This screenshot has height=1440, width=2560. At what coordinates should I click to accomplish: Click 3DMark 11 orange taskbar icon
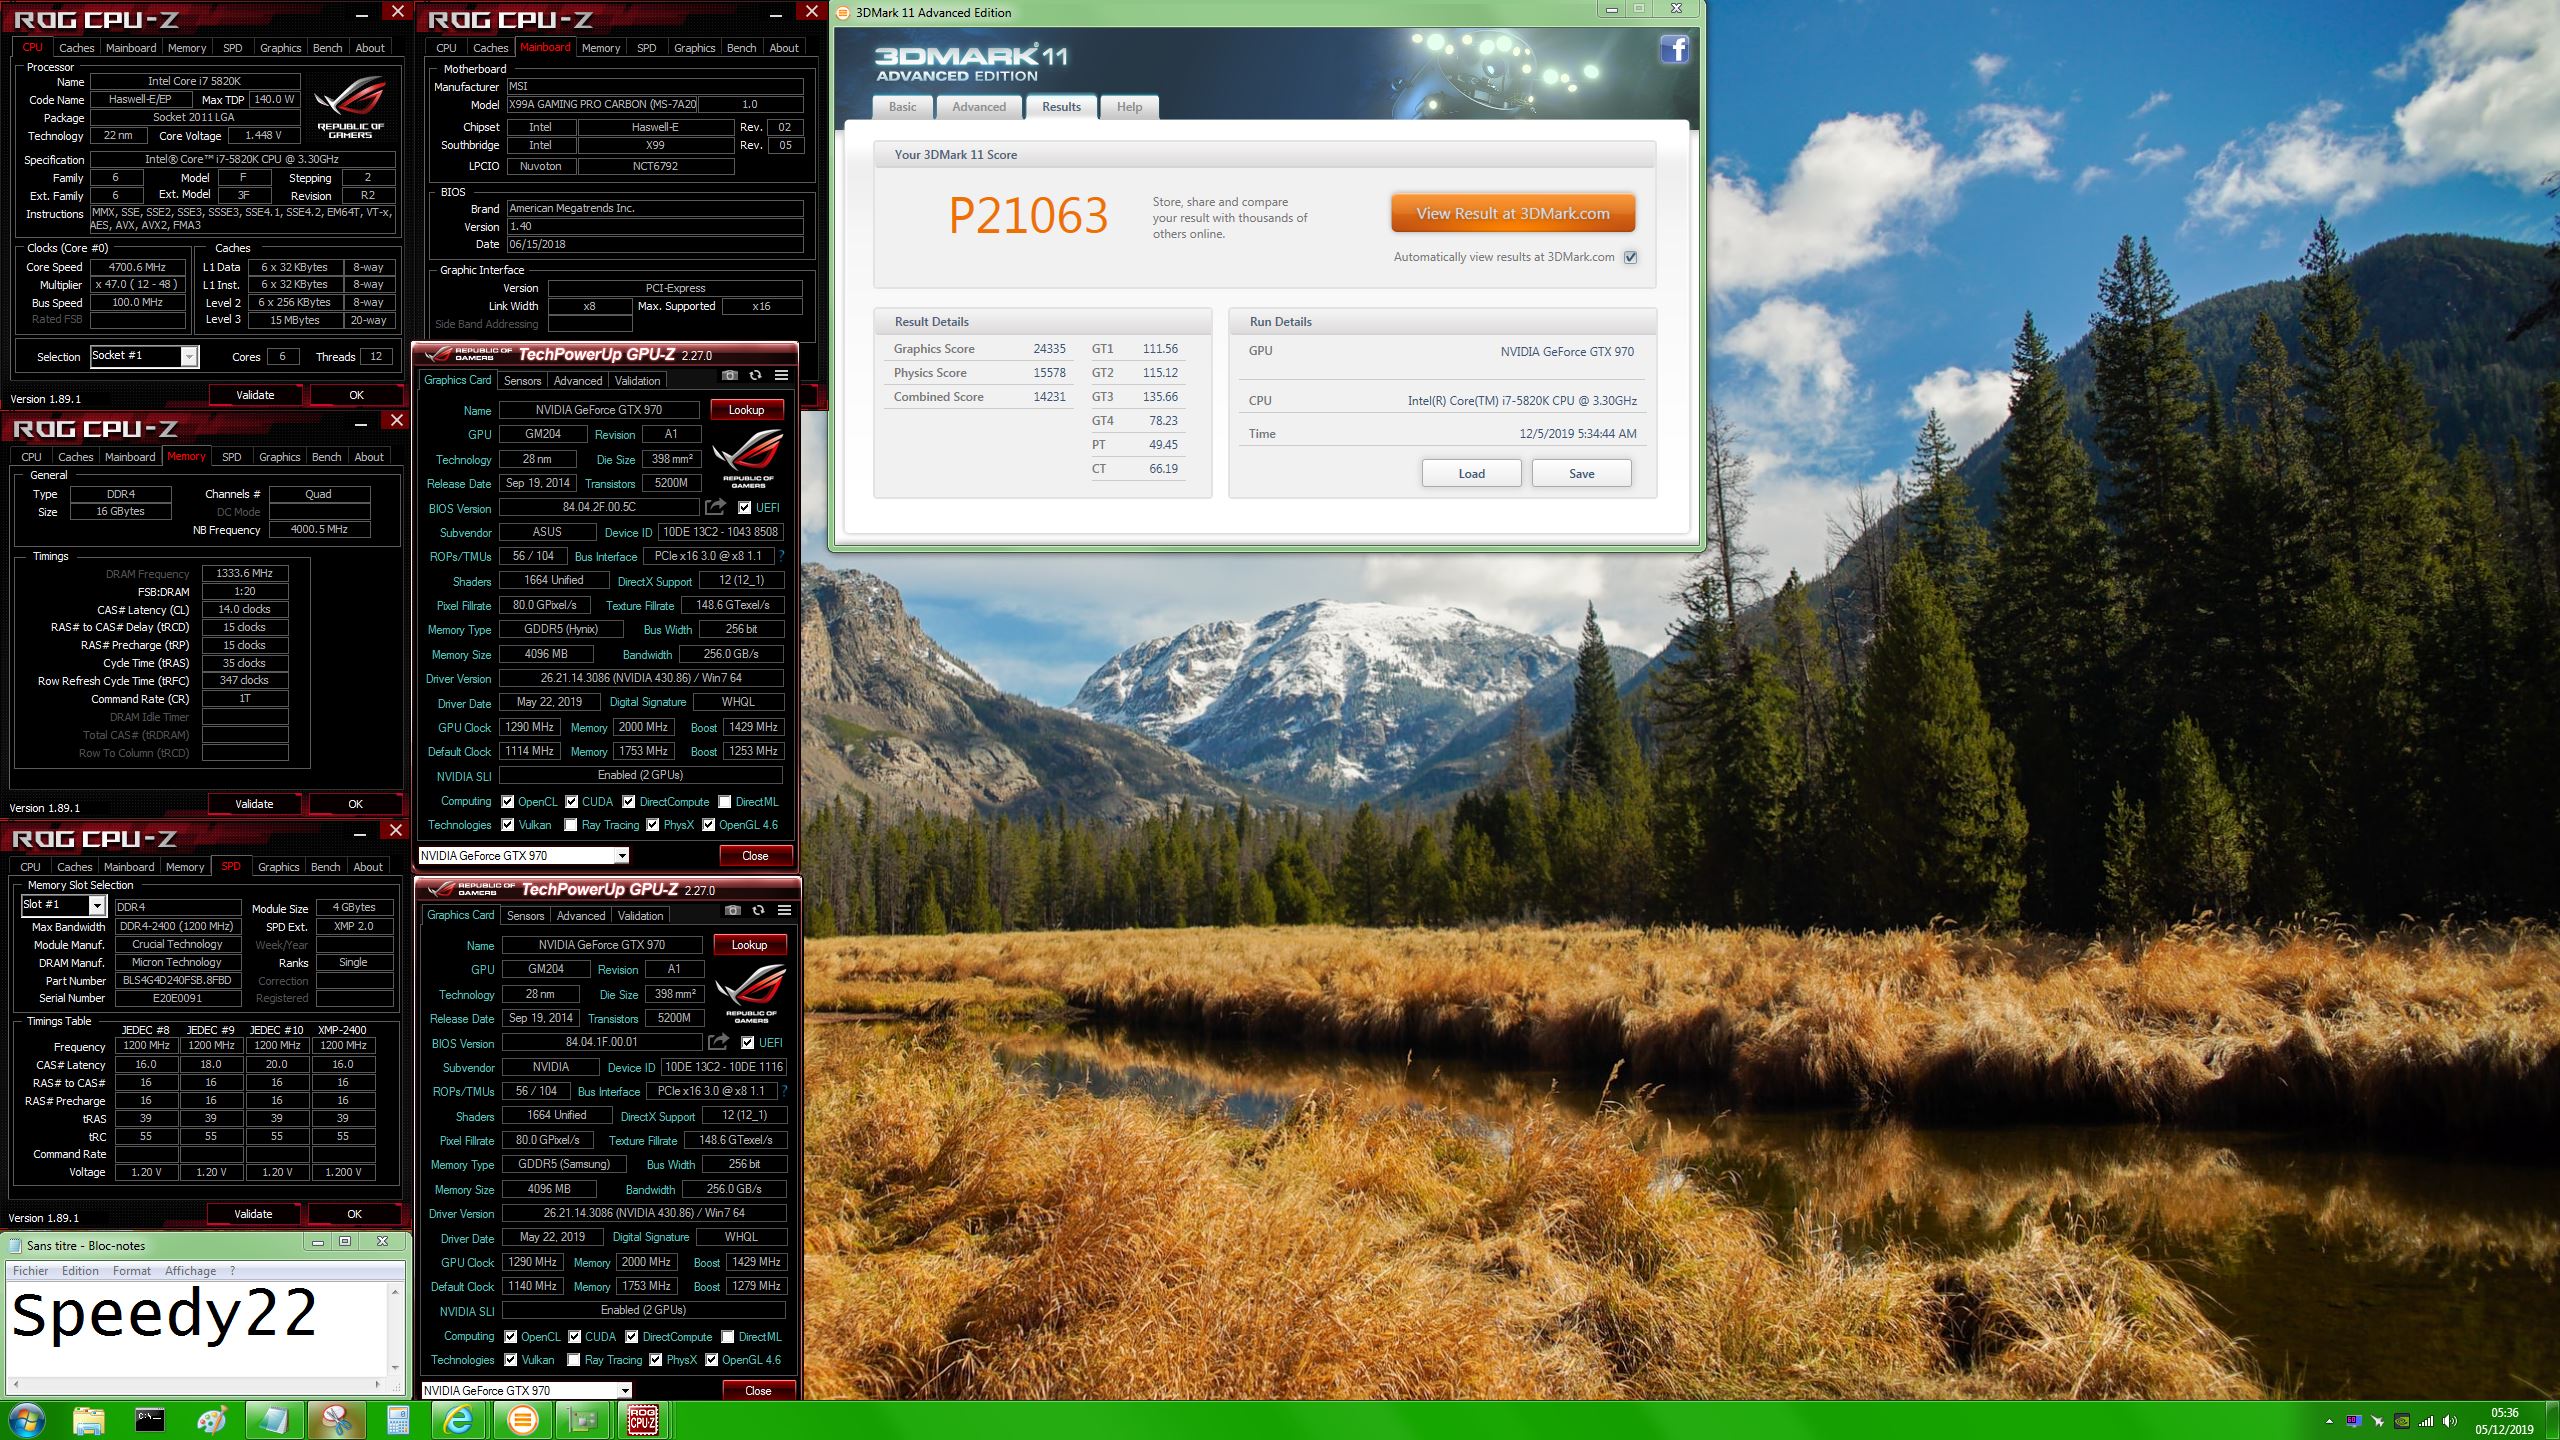[x=522, y=1420]
